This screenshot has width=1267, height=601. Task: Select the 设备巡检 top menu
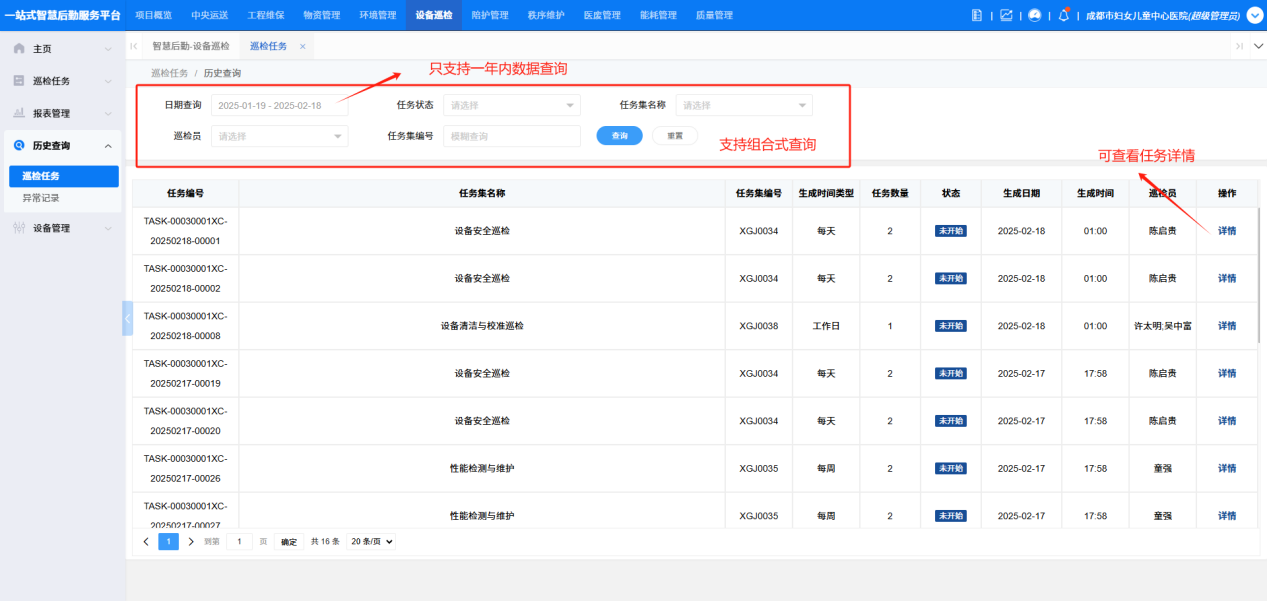433,15
